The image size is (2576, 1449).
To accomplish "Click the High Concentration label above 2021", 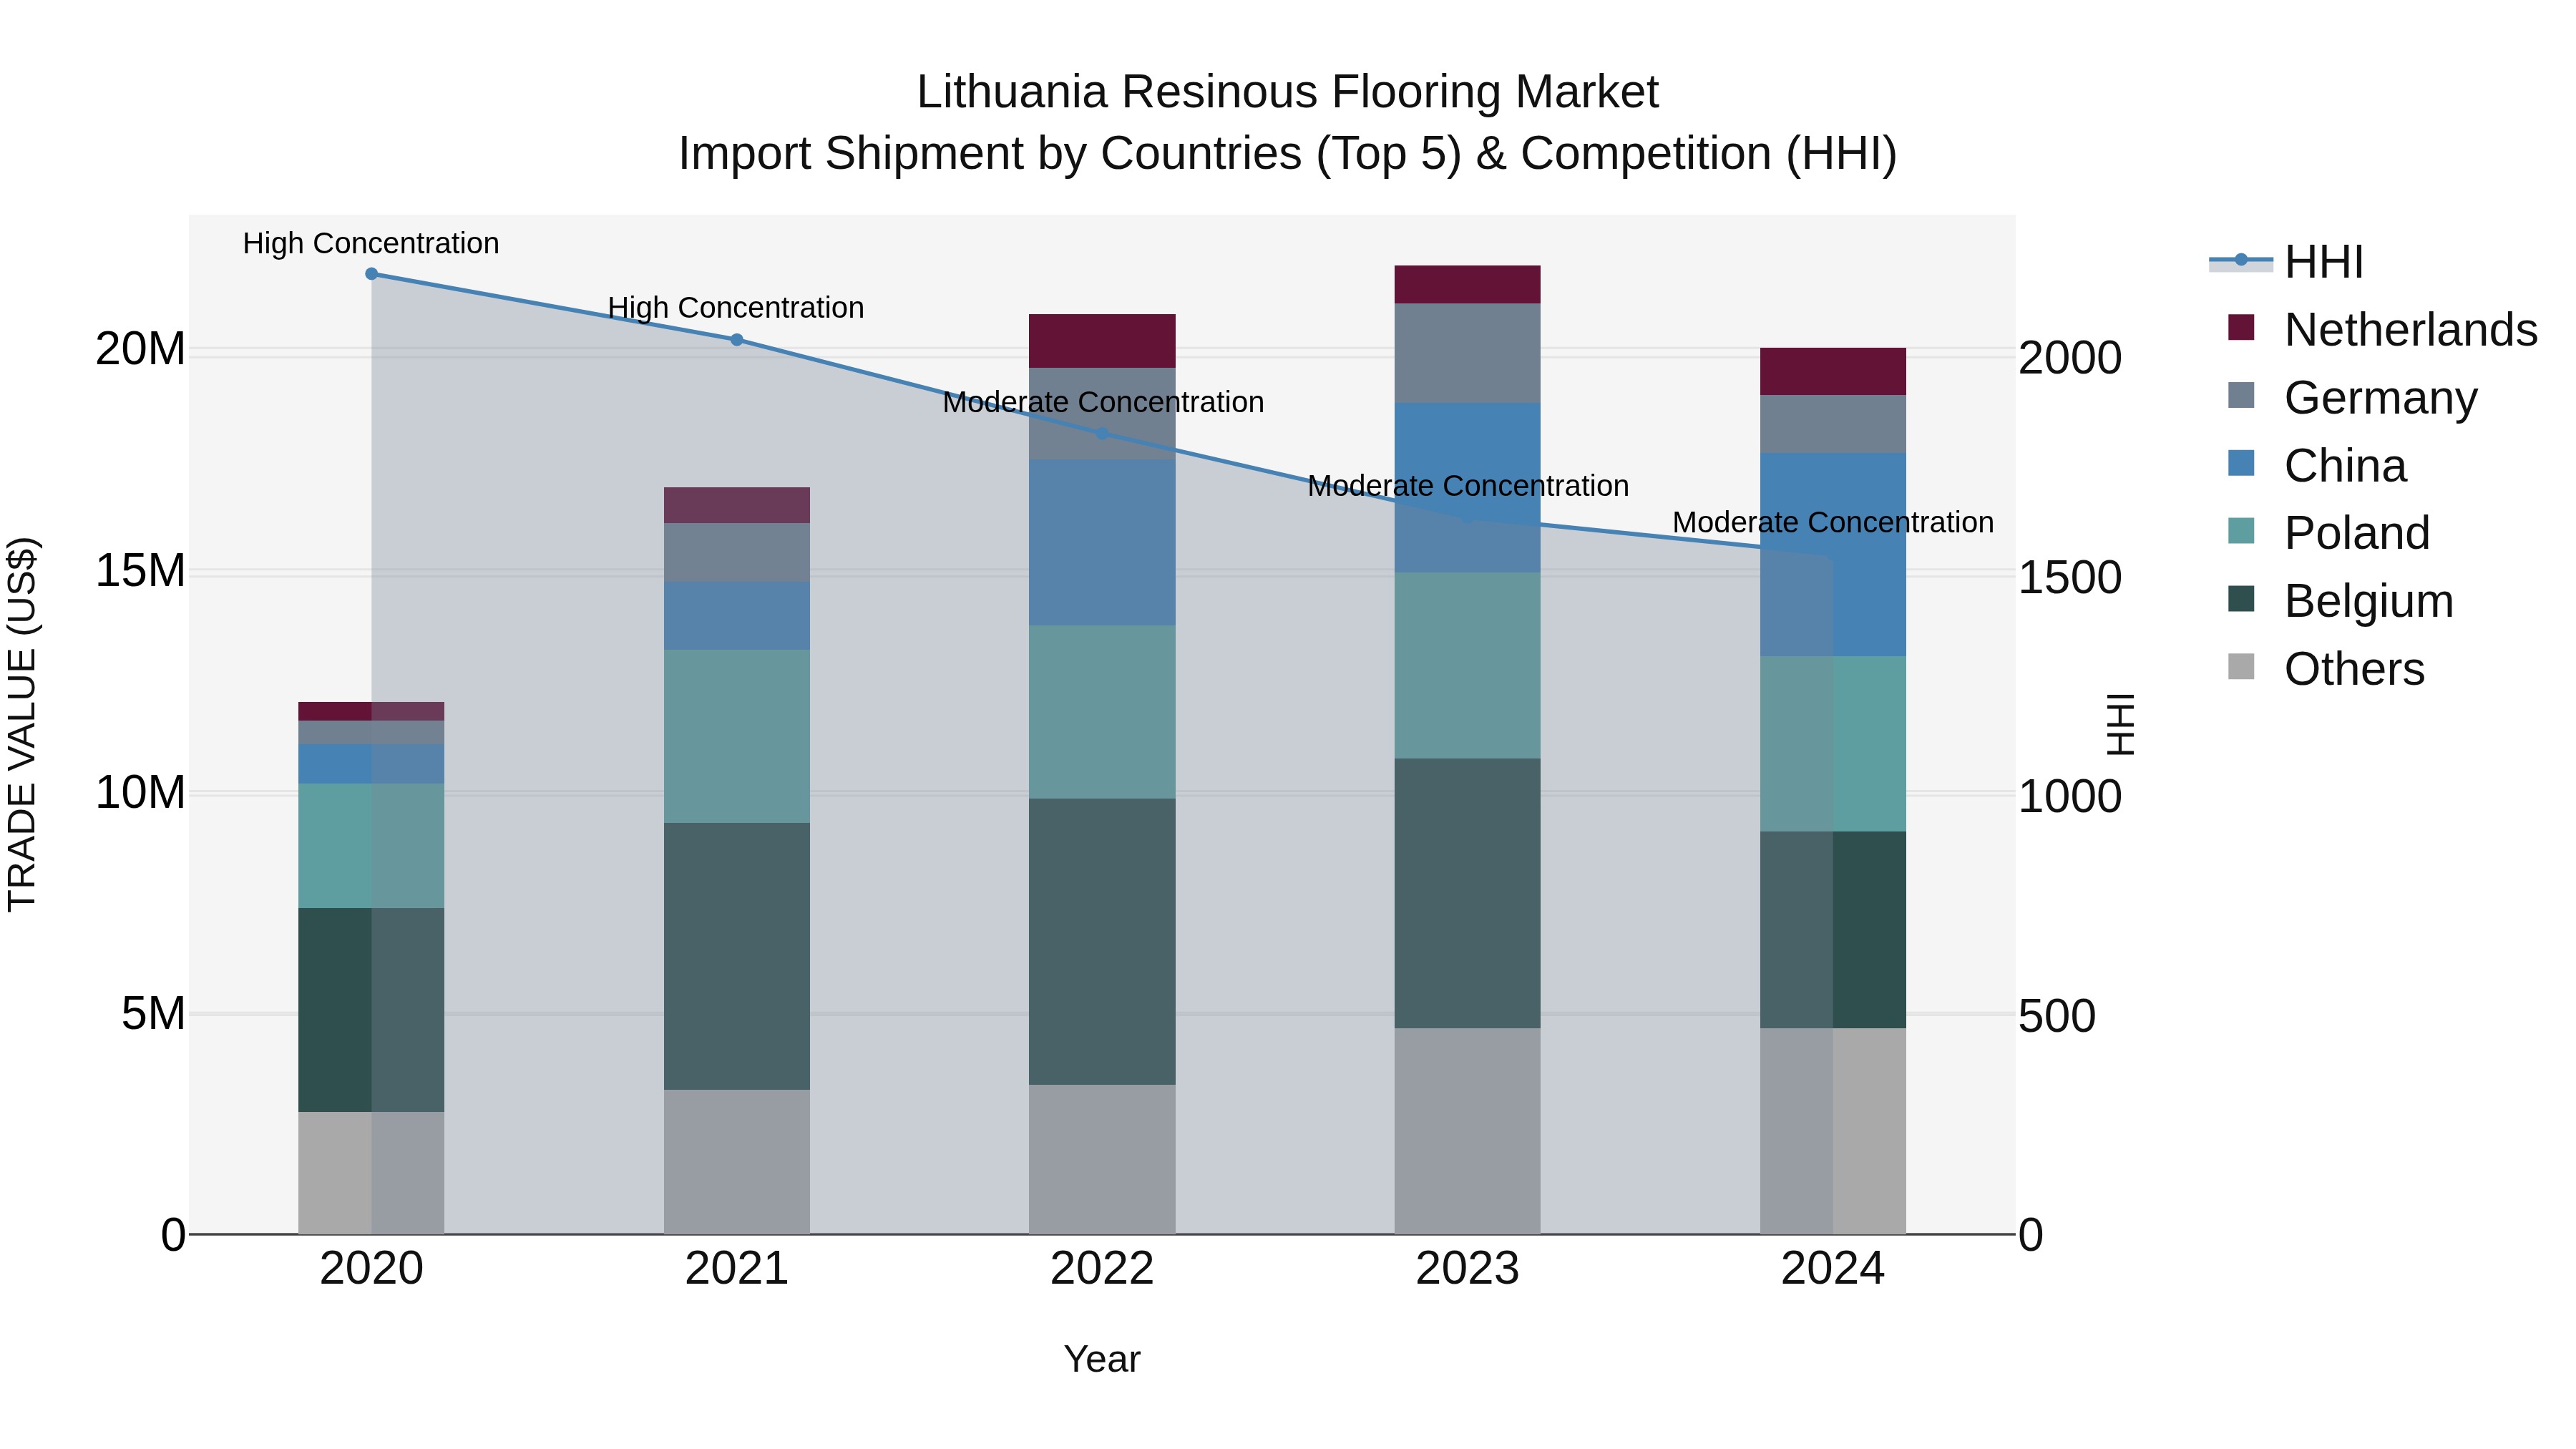I will pos(736,308).
